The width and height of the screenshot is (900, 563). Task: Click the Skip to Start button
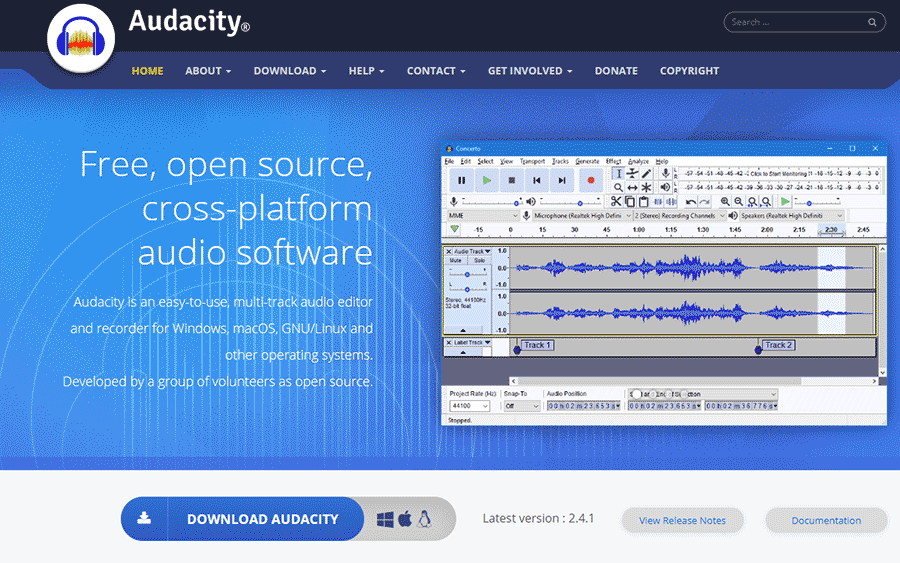coord(537,180)
